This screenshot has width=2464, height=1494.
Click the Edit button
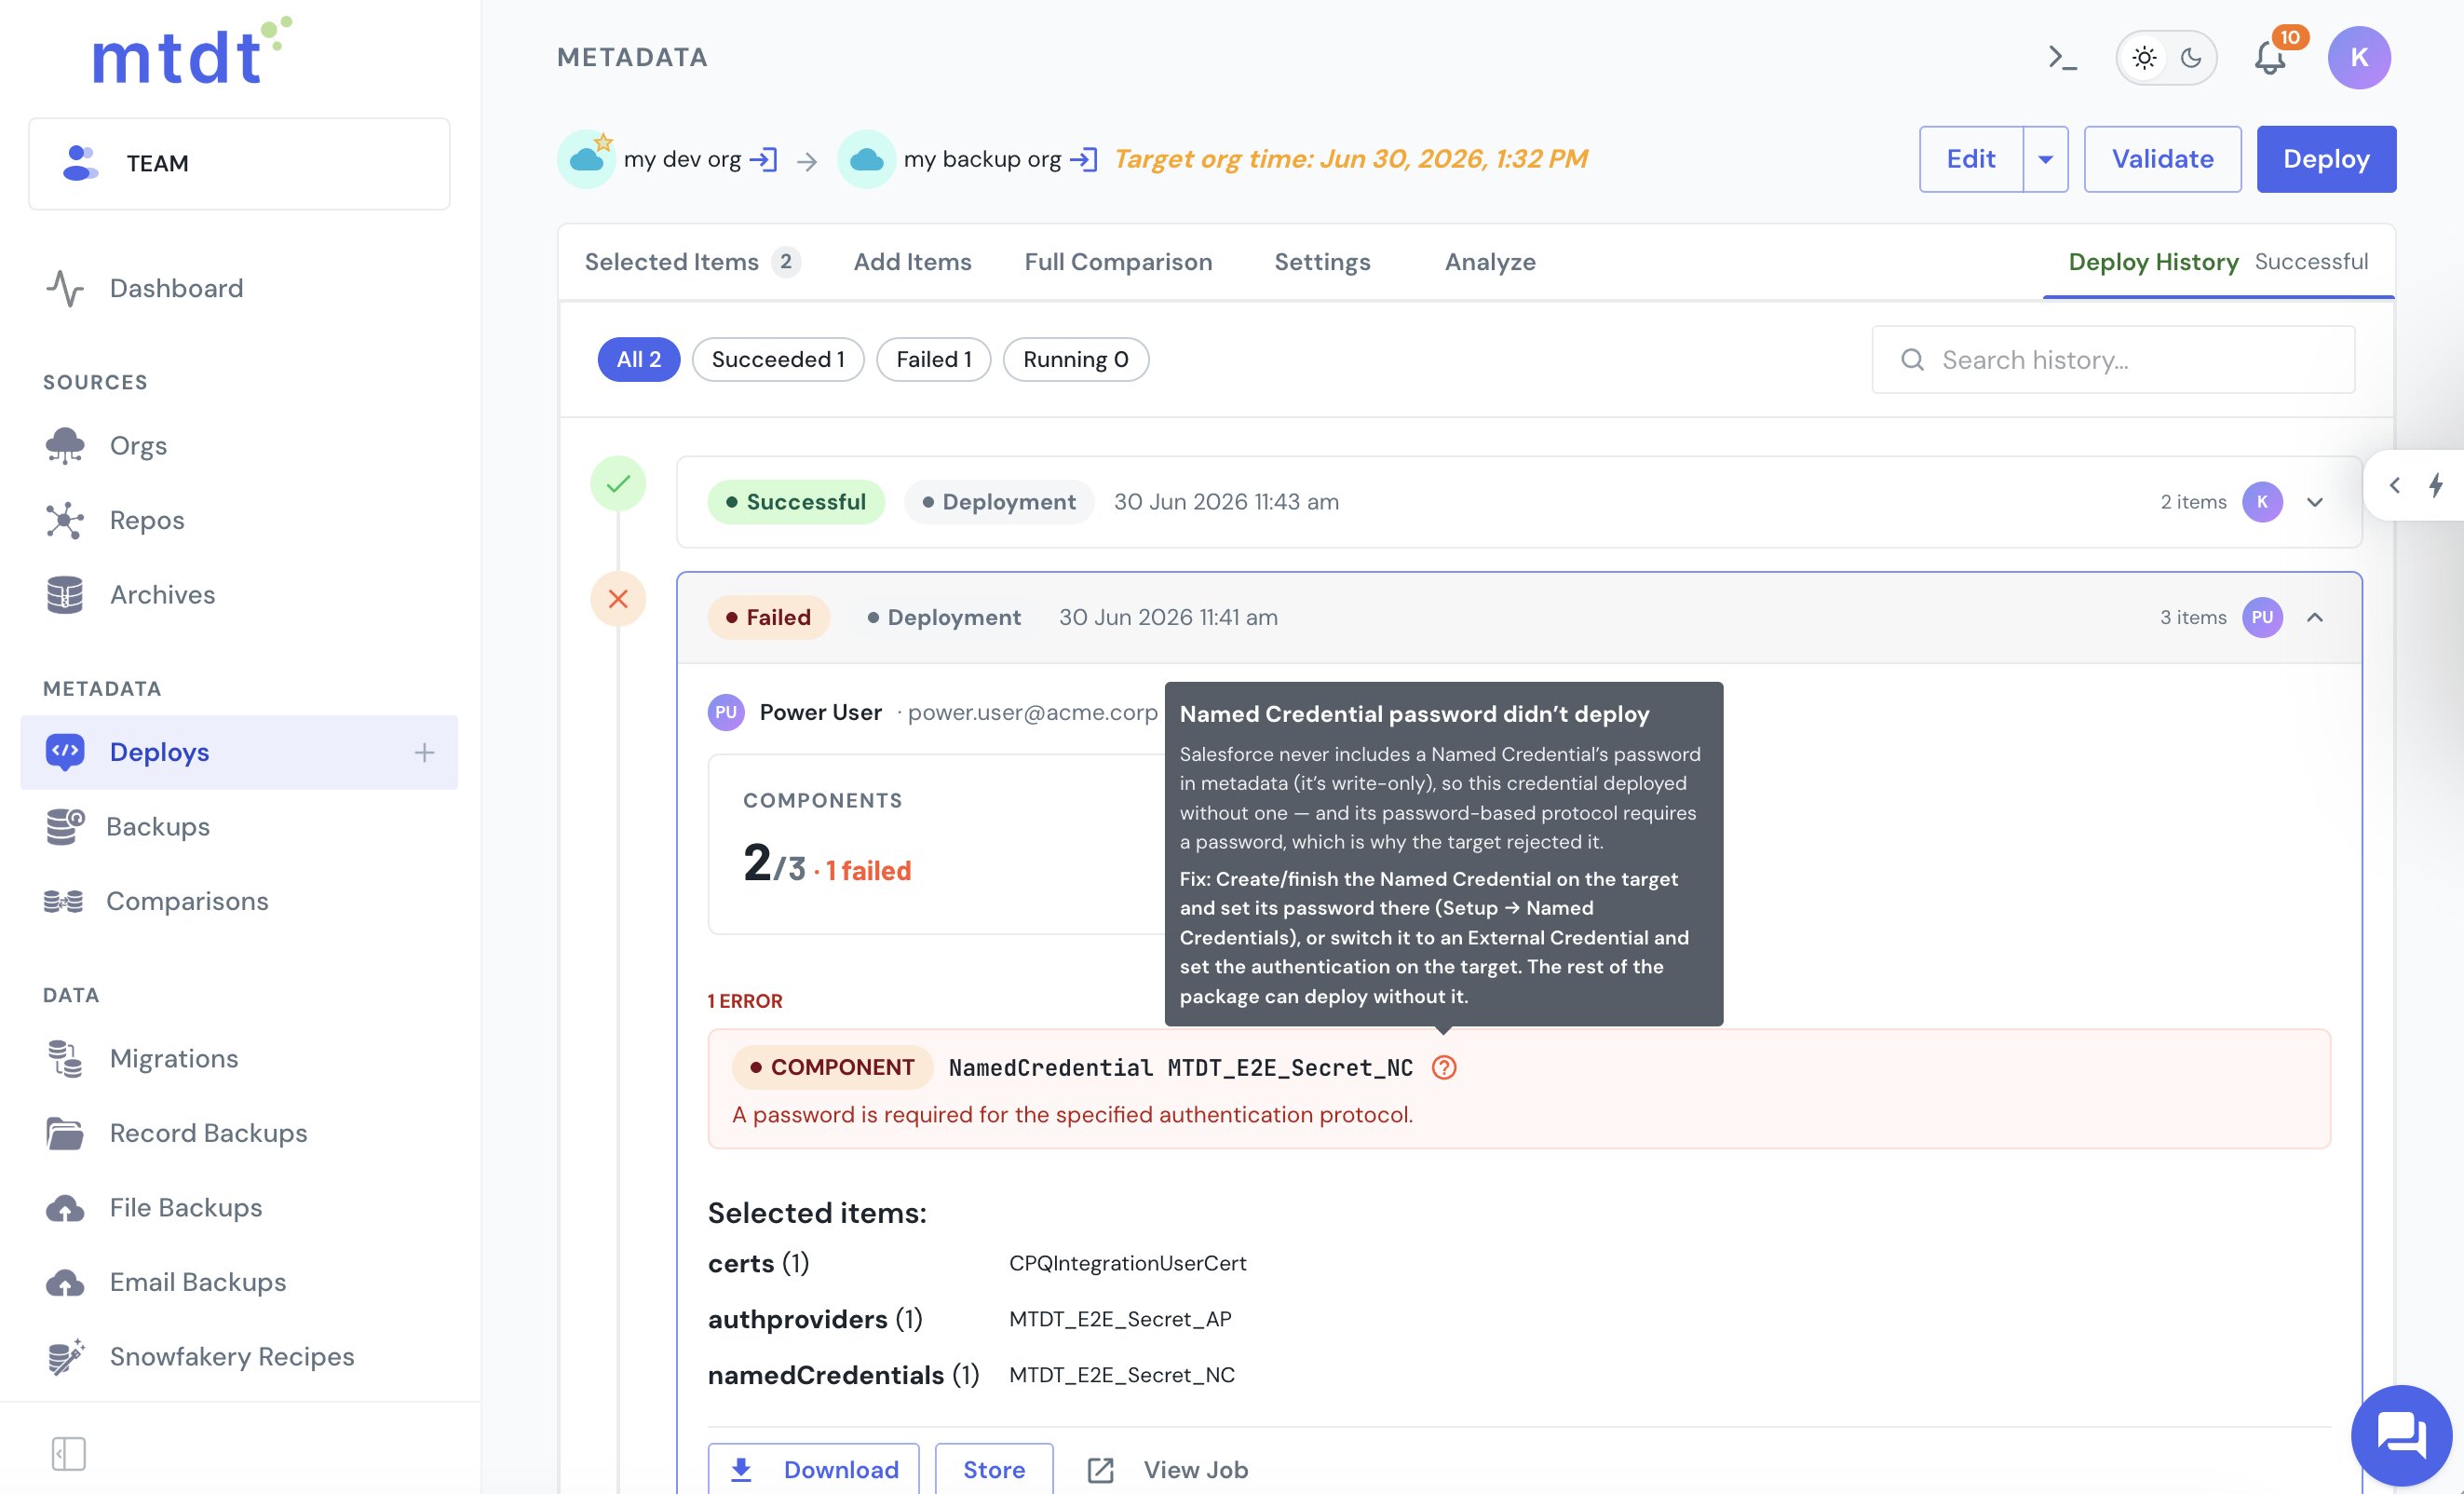1971,159
